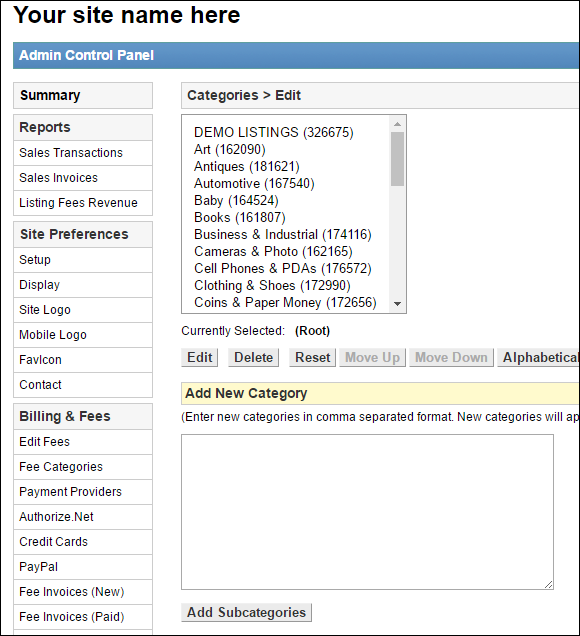Image resolution: width=580 pixels, height=636 pixels.
Task: Open the Summary admin section
Action: click(83, 96)
